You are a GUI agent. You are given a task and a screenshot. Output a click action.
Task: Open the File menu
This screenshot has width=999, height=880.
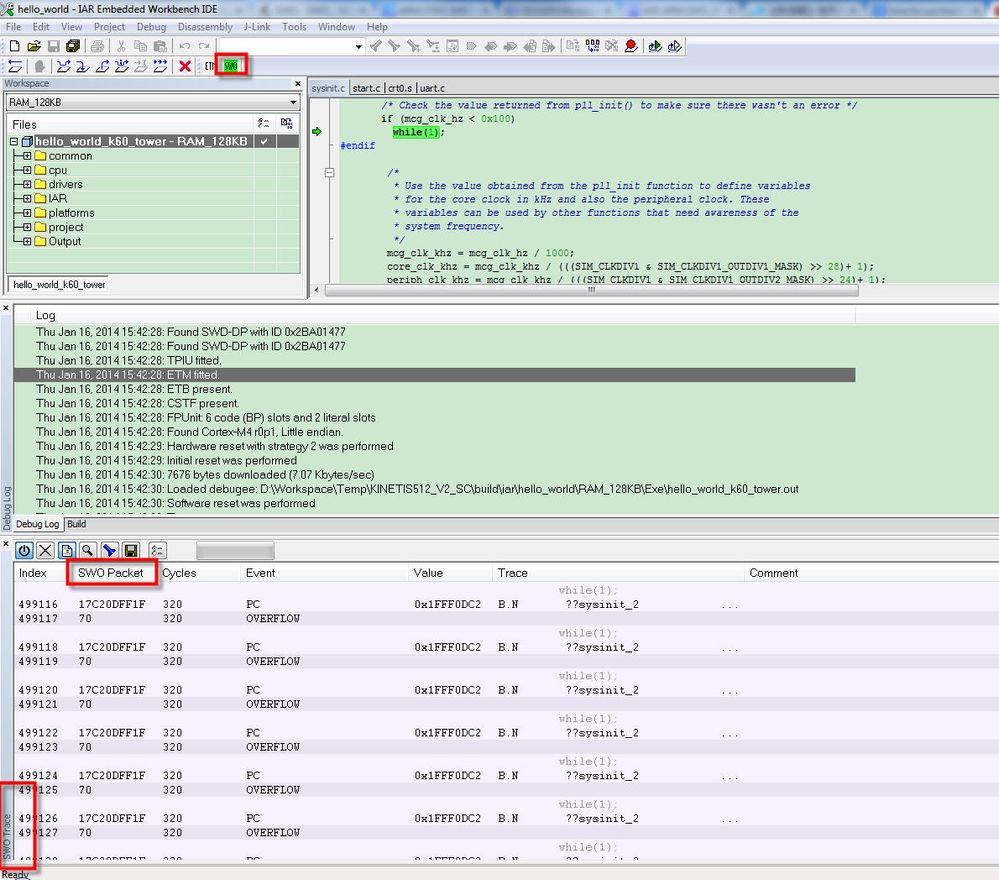coord(13,27)
